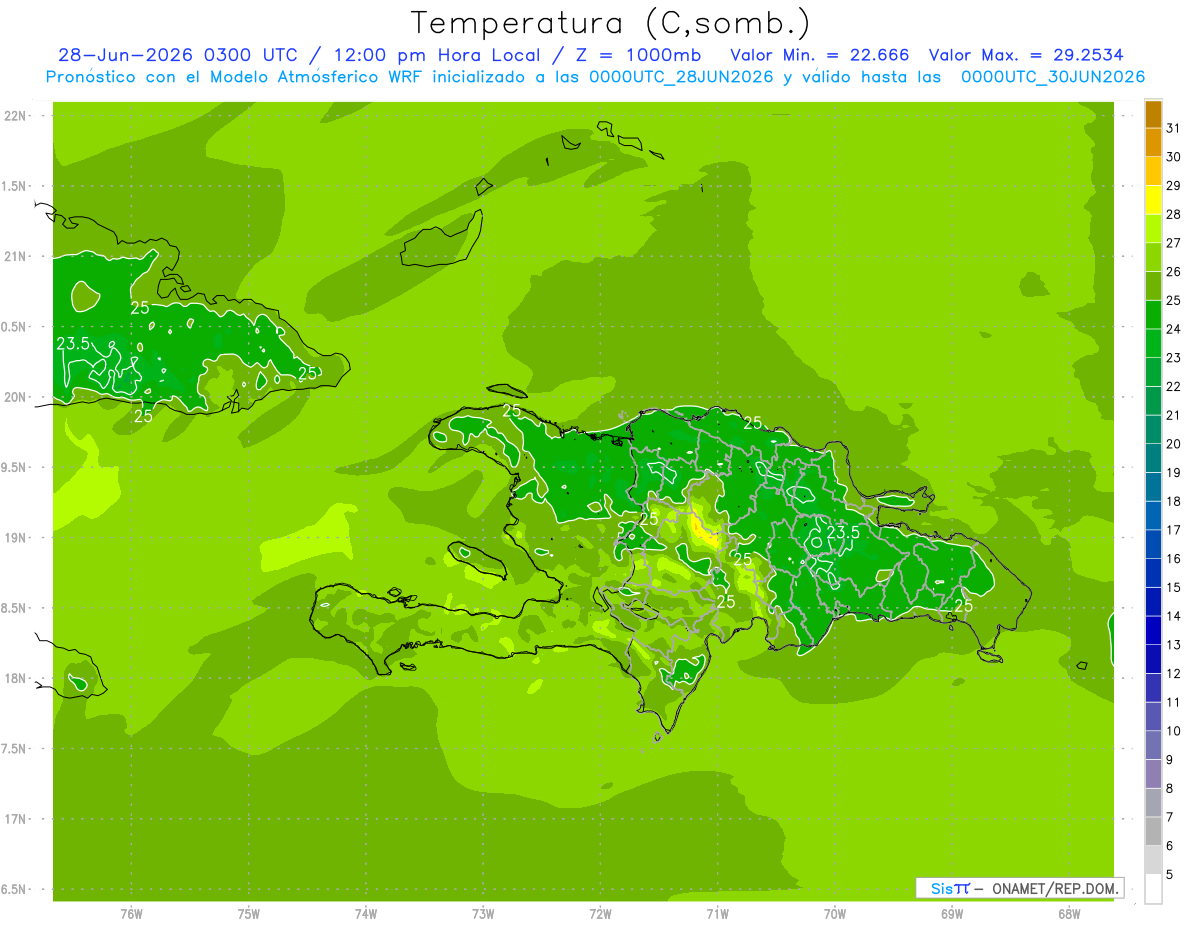Click the '5' color scale value
1200x927 pixels.
tap(1170, 875)
